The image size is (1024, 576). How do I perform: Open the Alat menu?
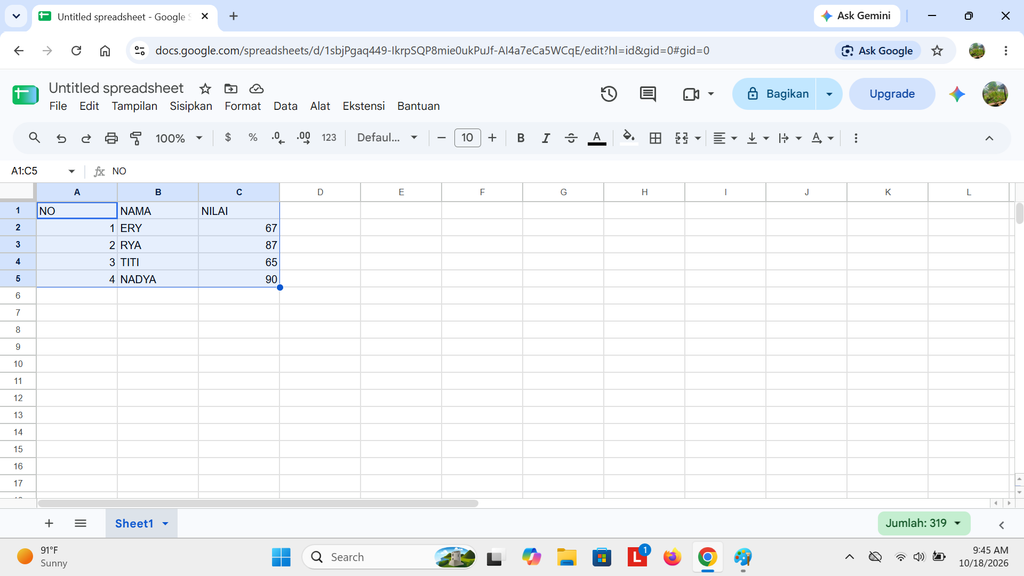320,106
